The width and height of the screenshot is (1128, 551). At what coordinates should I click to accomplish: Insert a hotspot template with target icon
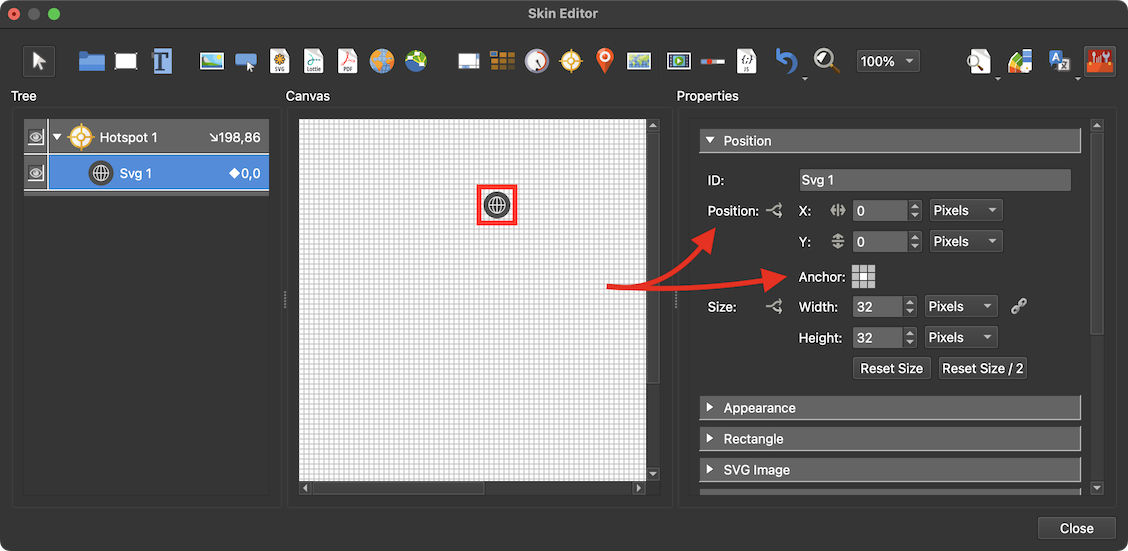[571, 61]
